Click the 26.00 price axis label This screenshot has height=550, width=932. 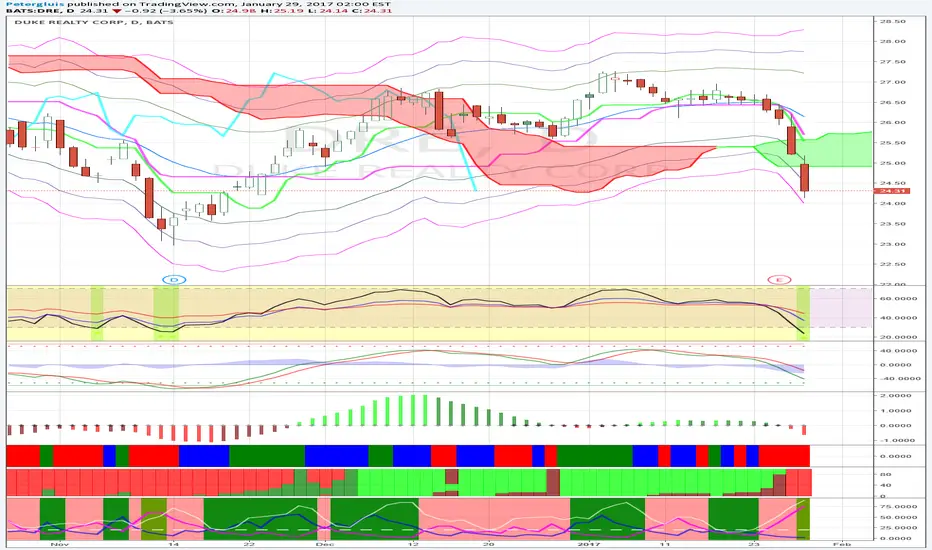click(893, 122)
